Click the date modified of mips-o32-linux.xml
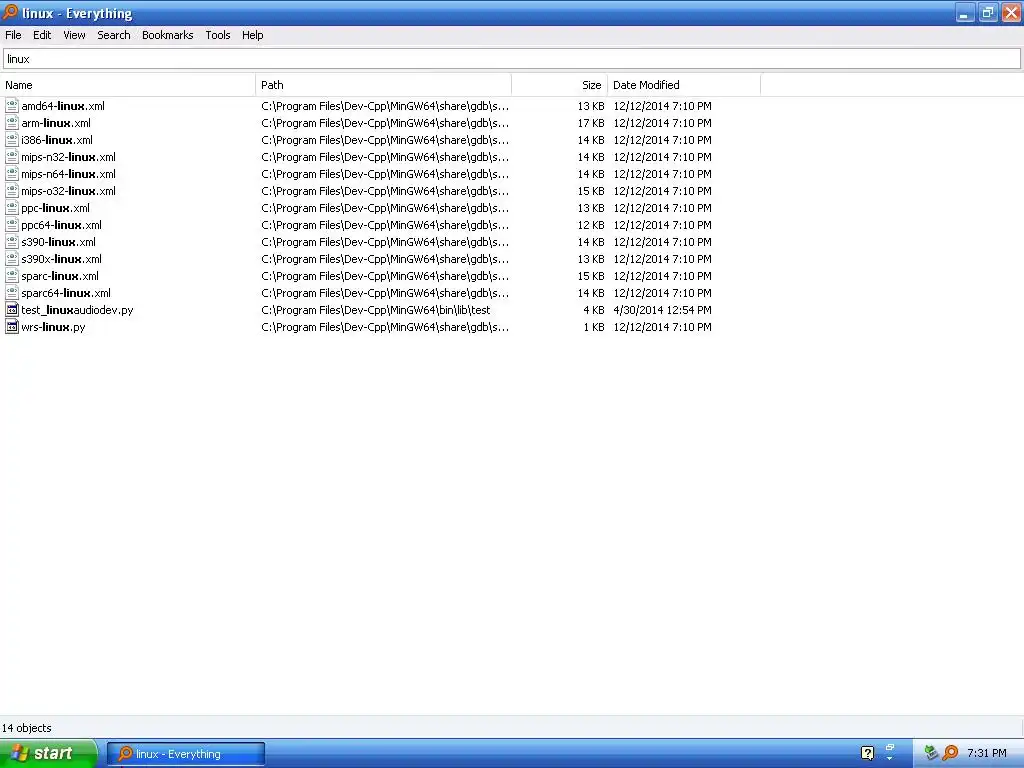The image size is (1024, 768). [x=662, y=191]
